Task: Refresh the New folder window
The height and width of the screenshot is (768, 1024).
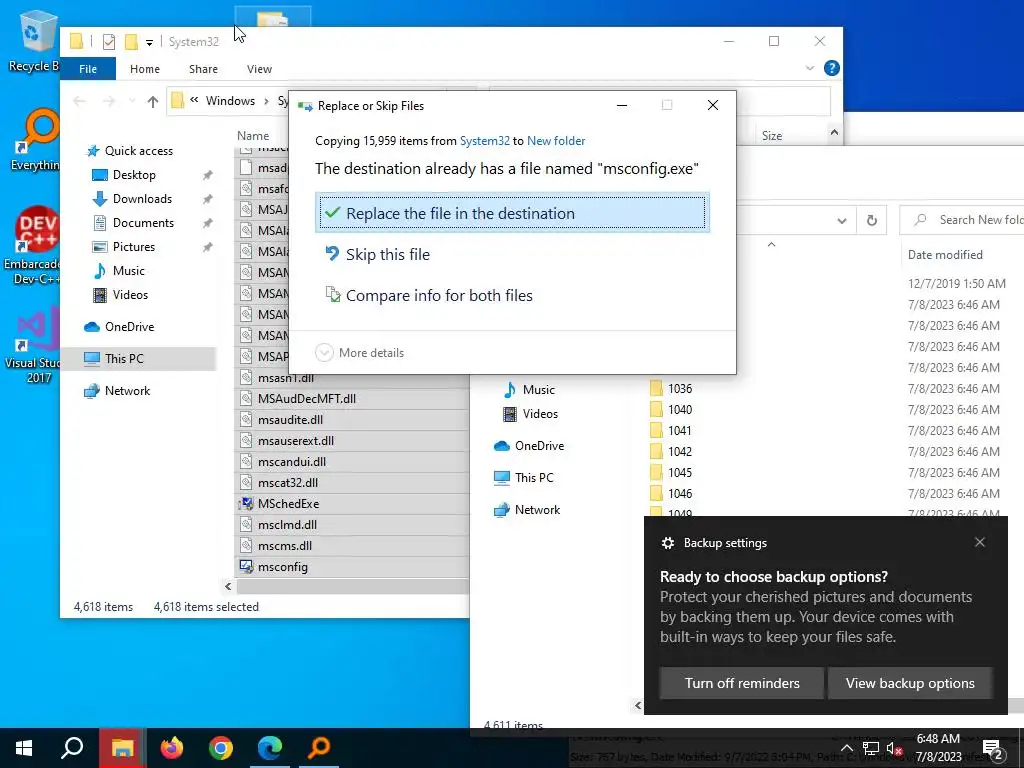Action: [871, 220]
